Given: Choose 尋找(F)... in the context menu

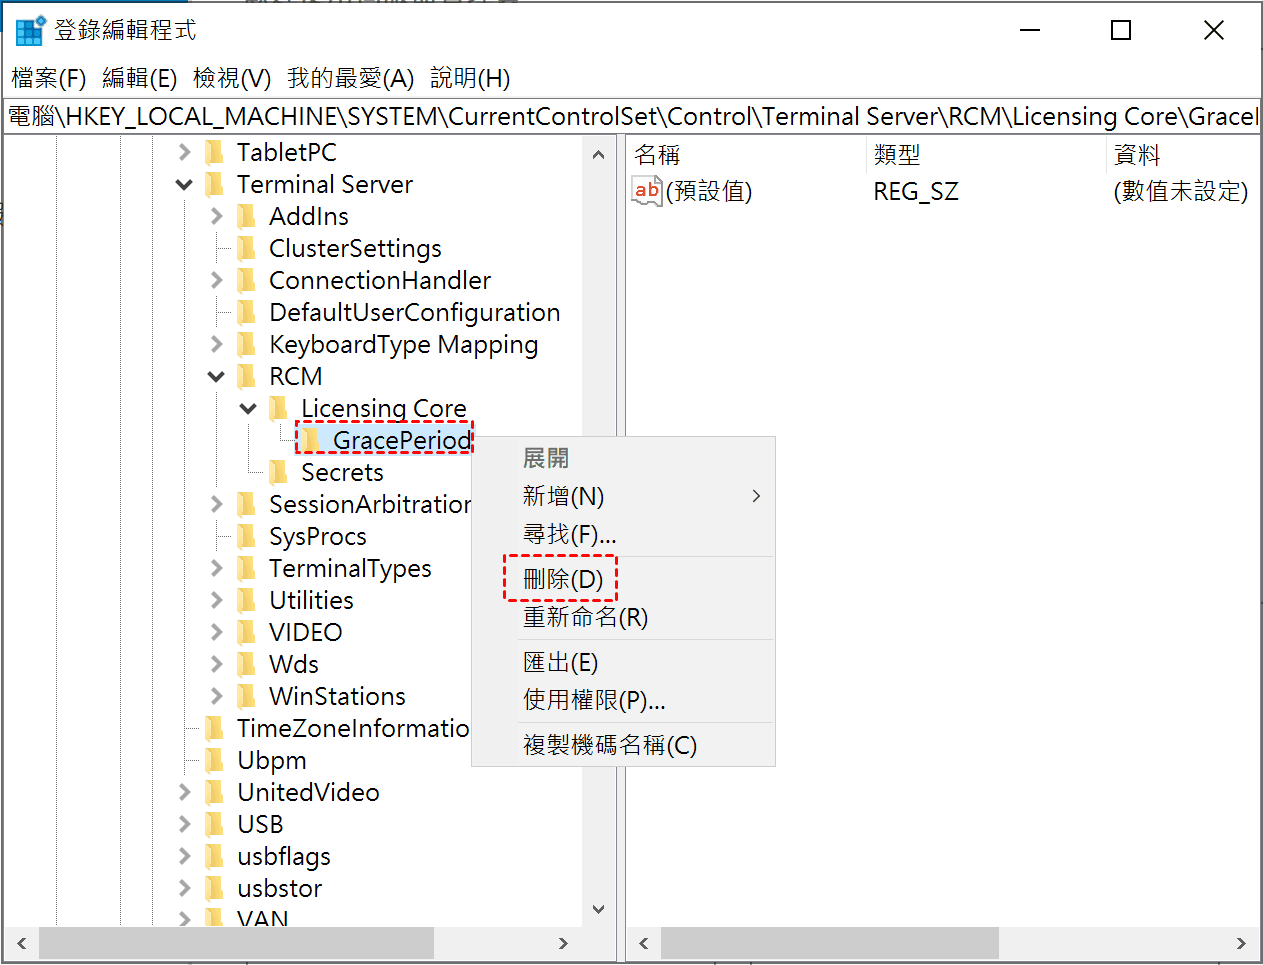Looking at the screenshot, I should [622, 534].
